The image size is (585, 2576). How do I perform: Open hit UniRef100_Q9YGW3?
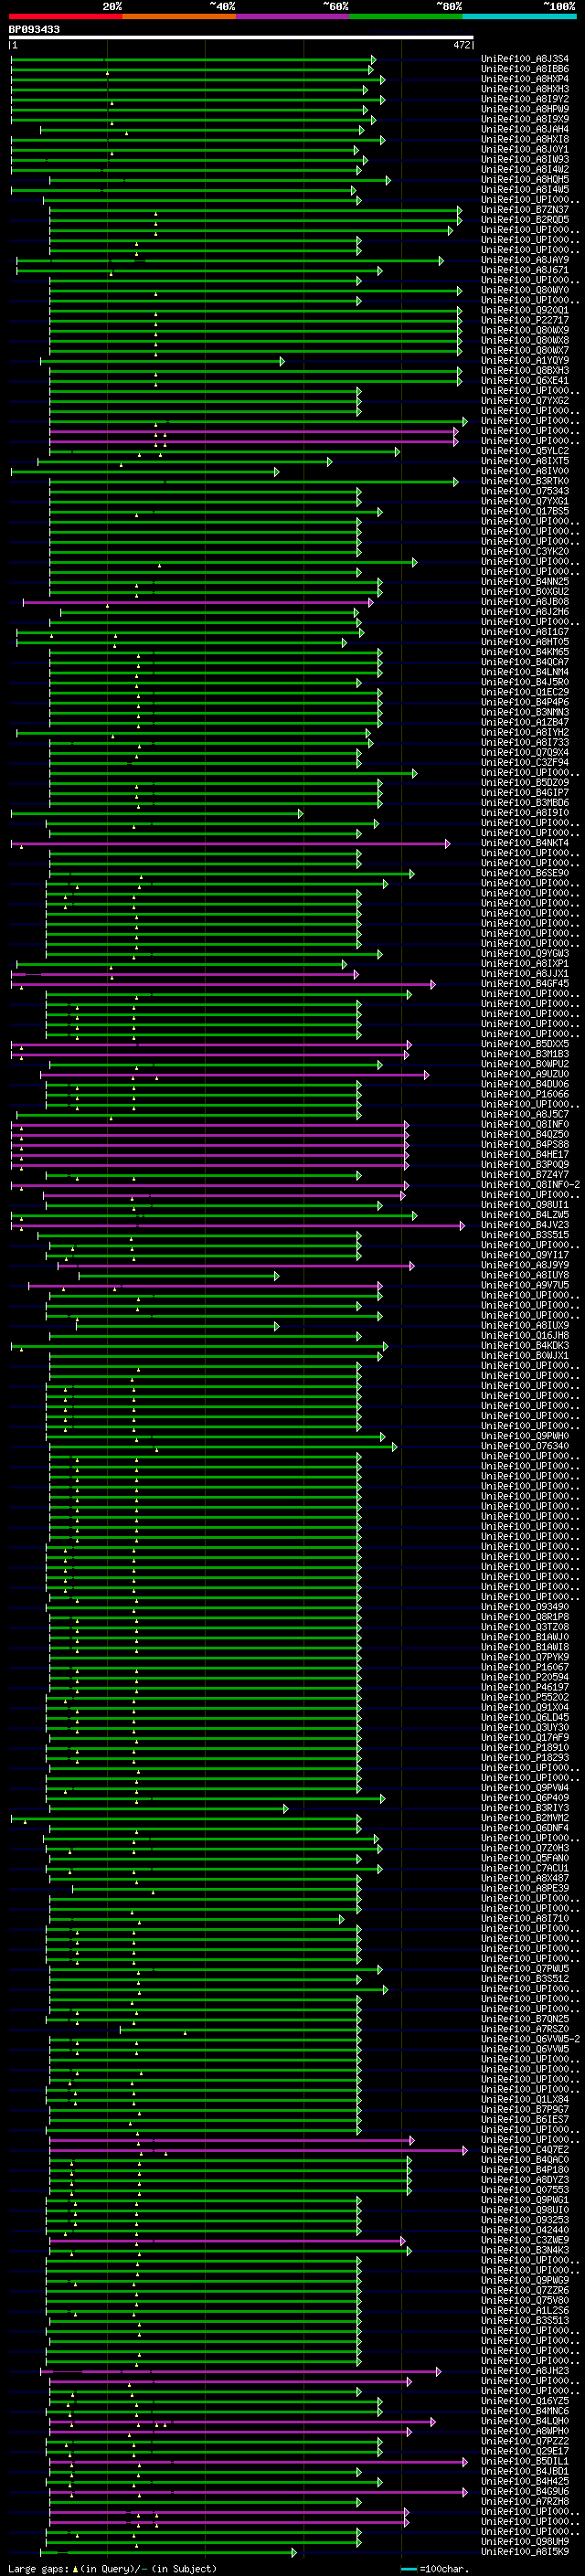[x=525, y=953]
